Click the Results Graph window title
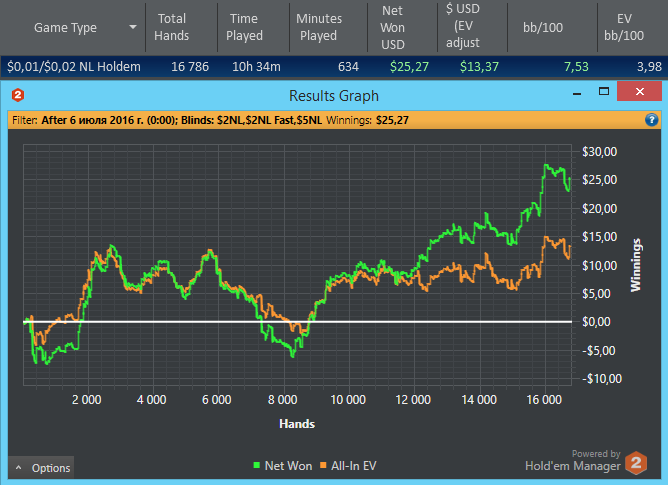Image resolution: width=668 pixels, height=485 pixels. point(334,95)
